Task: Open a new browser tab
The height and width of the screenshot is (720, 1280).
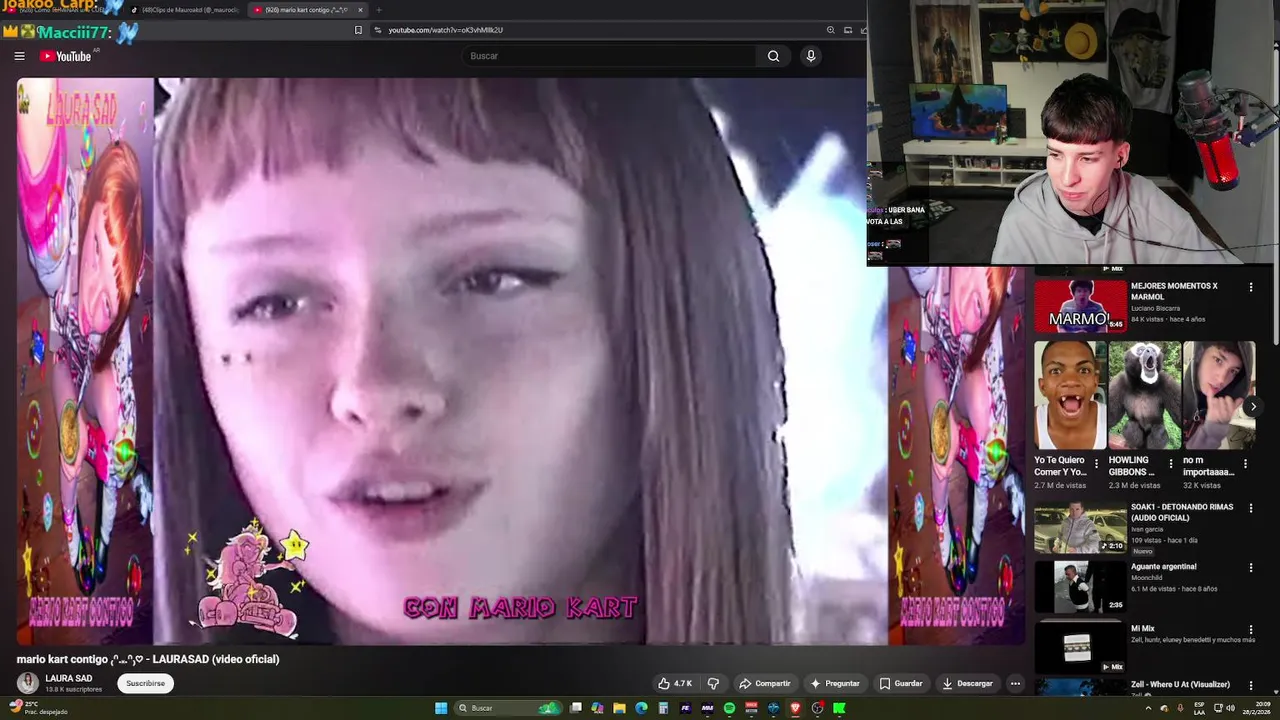Action: 378,10
